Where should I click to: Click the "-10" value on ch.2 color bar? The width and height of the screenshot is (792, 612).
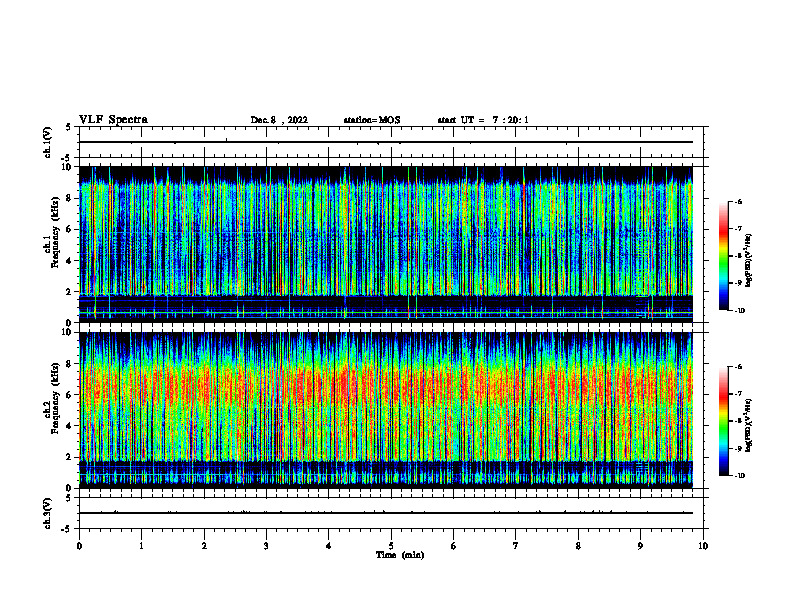coord(739,475)
